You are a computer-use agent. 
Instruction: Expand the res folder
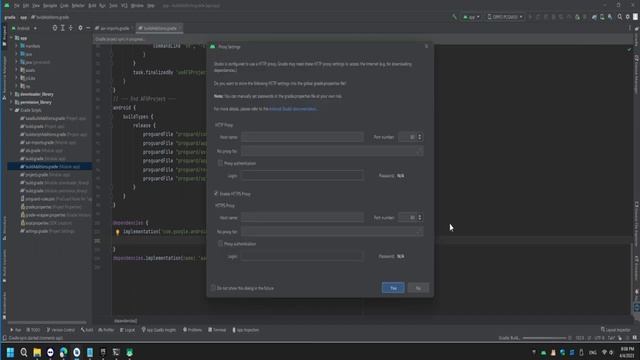17,86
